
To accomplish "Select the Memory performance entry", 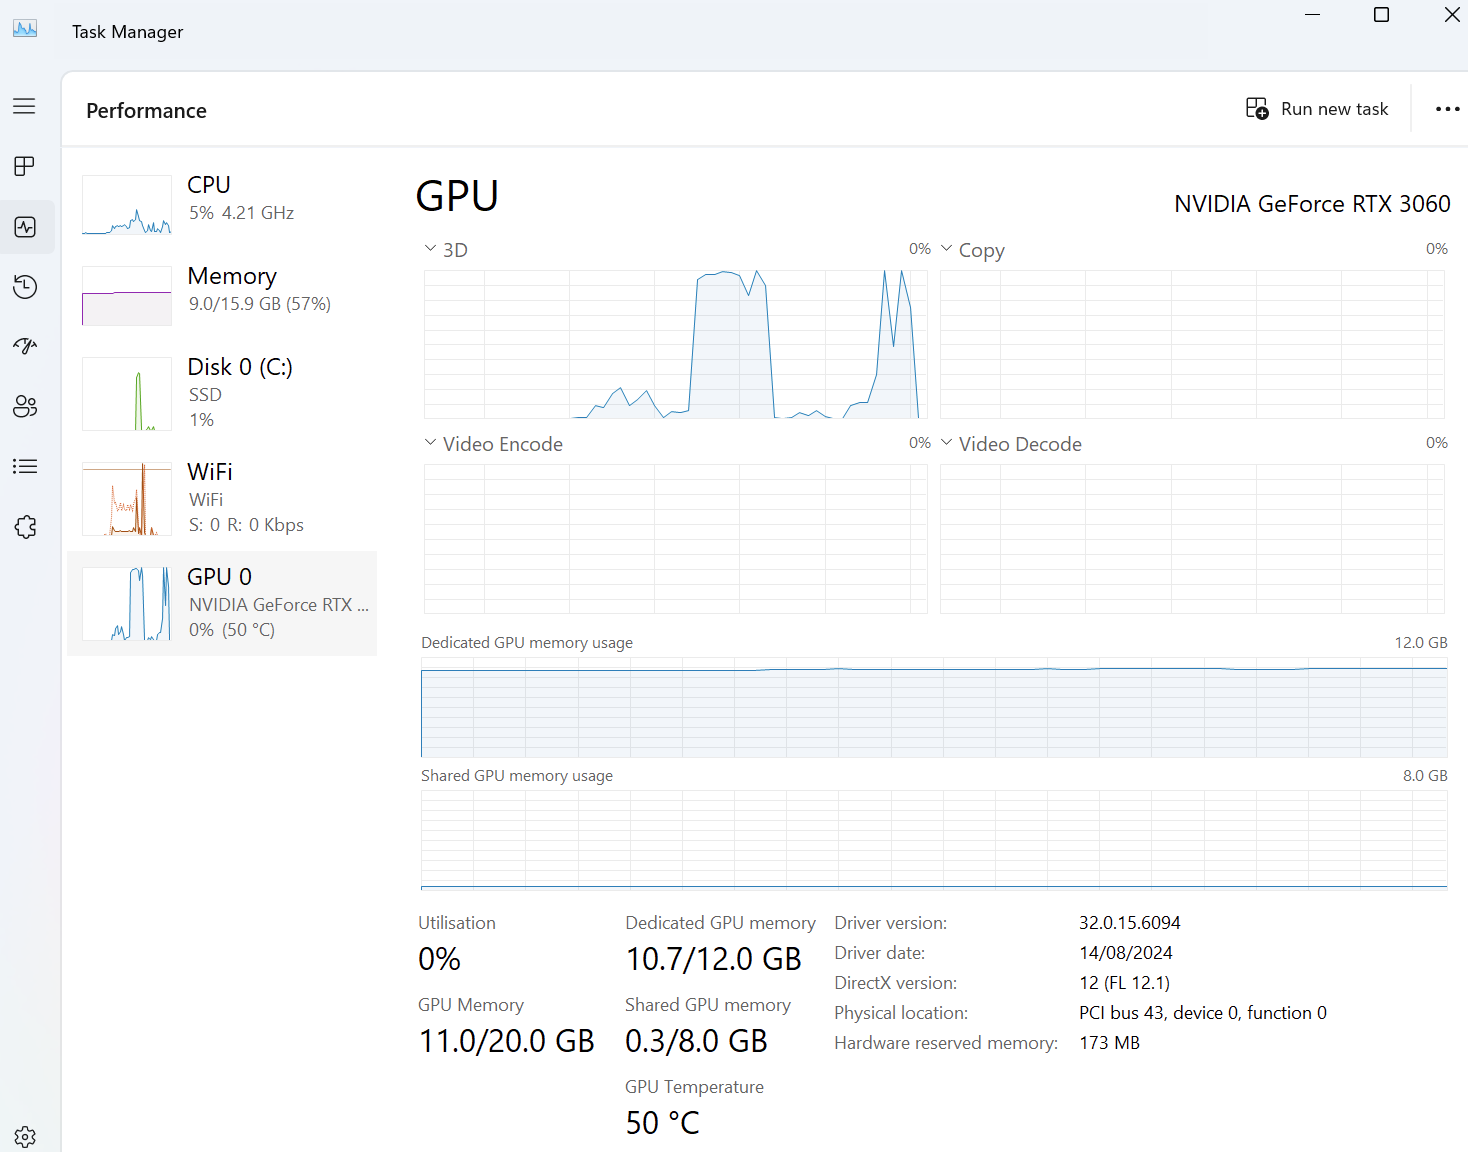I will 222,295.
